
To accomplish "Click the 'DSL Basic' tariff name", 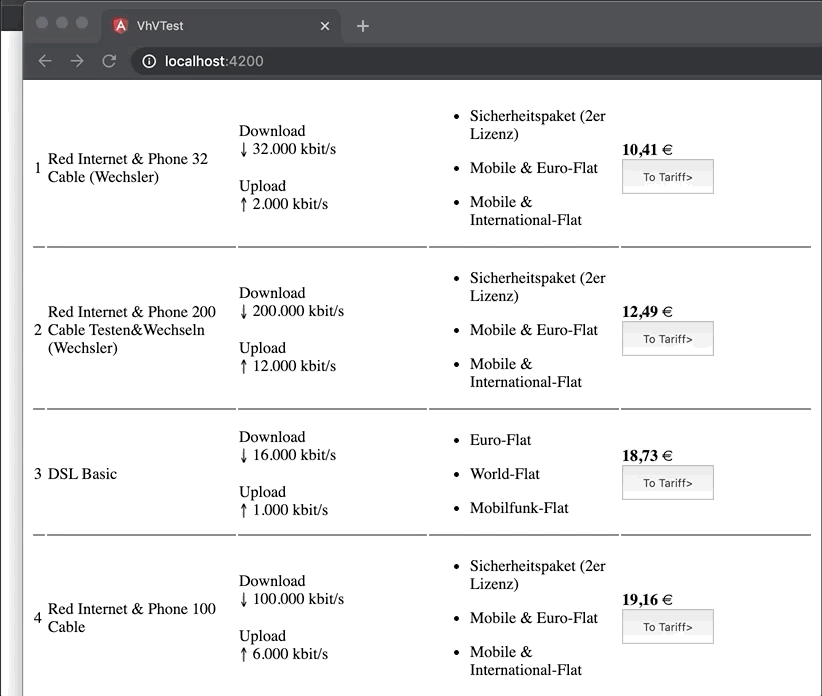I will pyautogui.click(x=82, y=474).
